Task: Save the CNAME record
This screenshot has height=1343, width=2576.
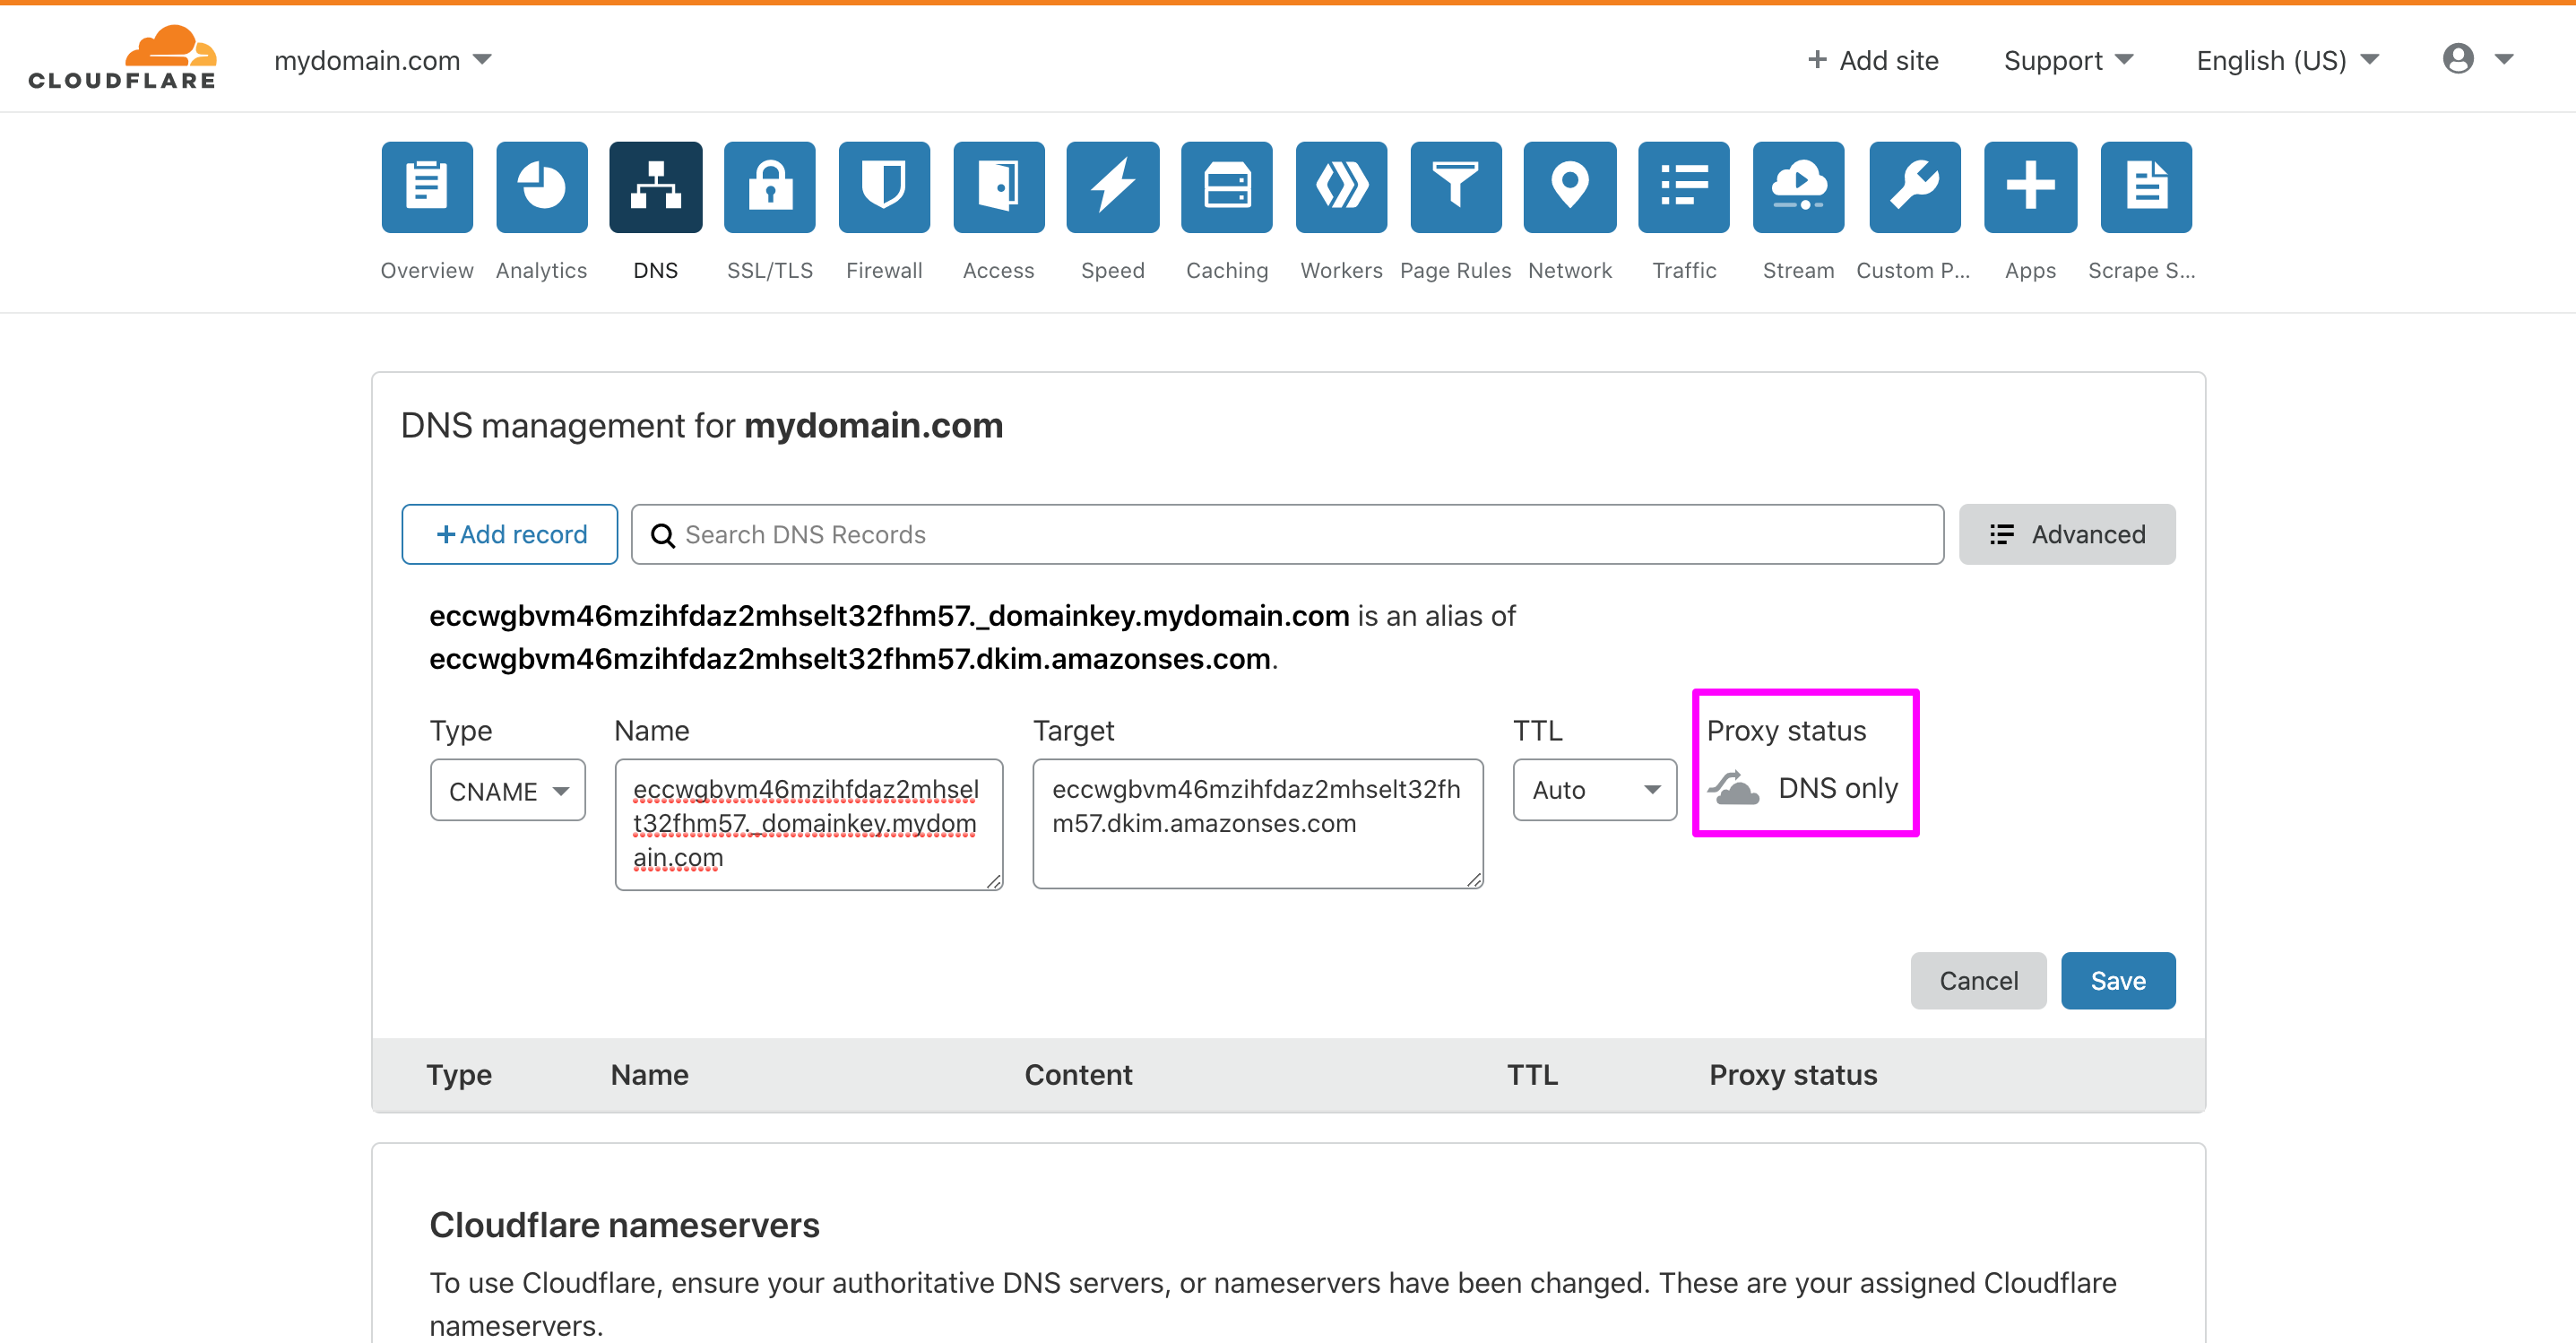Action: coord(2118,981)
